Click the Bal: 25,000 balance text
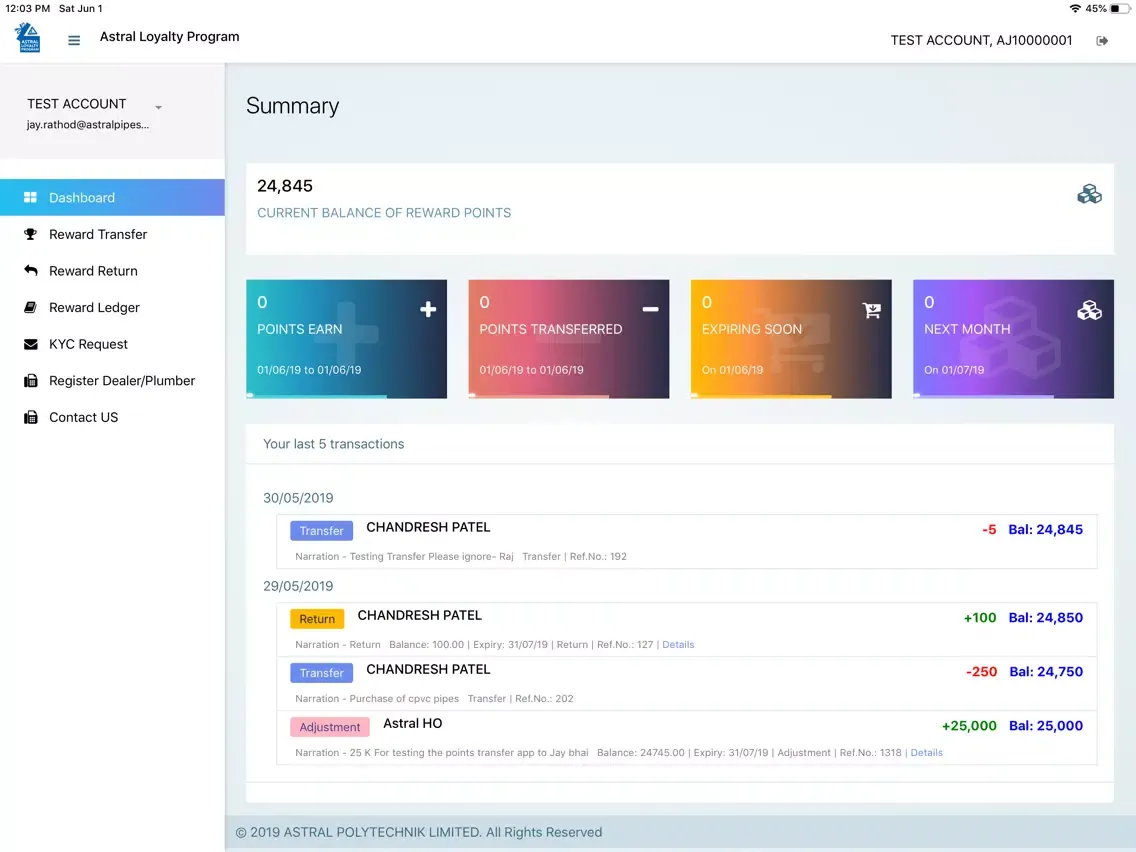The width and height of the screenshot is (1136, 852). [1045, 726]
